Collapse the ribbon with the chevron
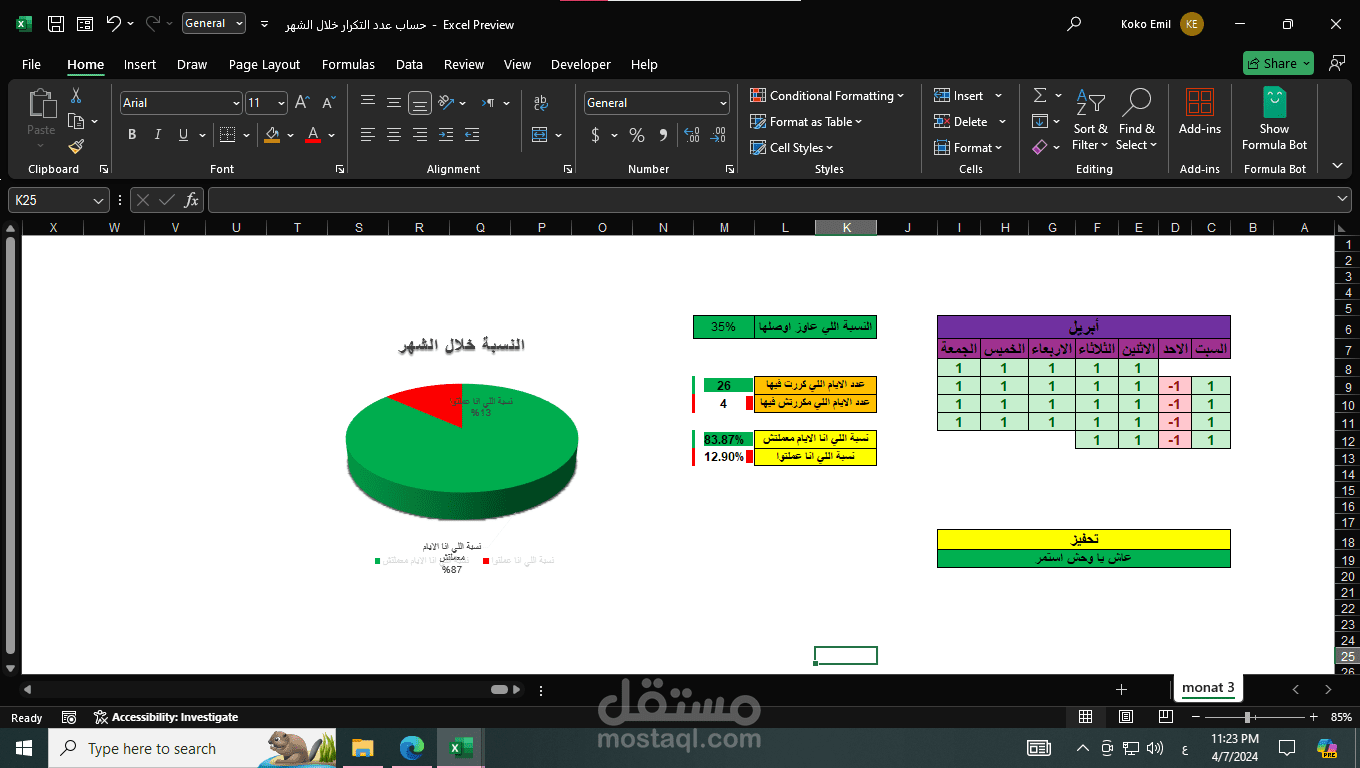1360x768 pixels. [x=1338, y=166]
